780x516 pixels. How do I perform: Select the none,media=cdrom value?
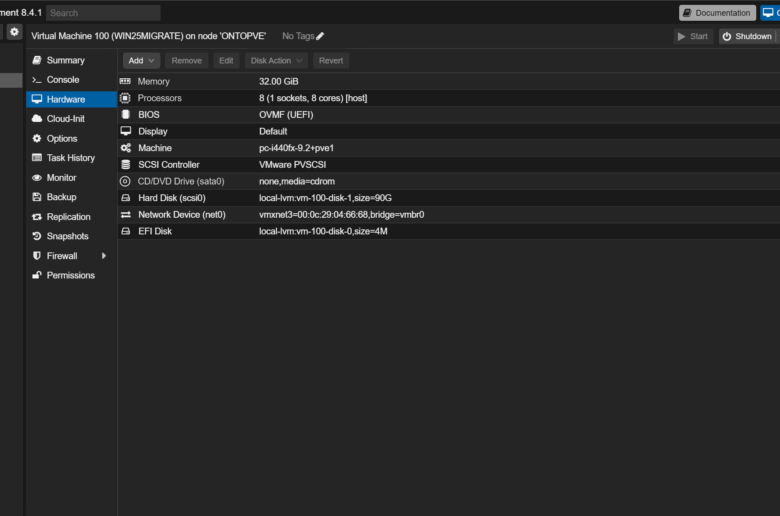point(296,181)
